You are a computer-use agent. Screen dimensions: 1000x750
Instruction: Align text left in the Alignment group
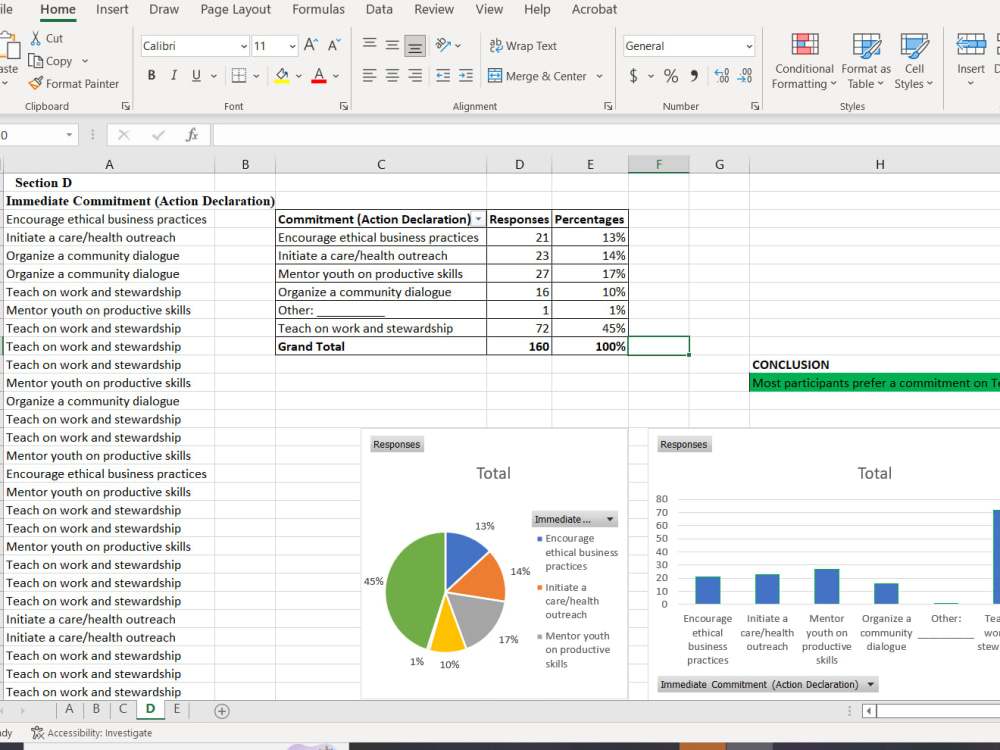tap(369, 76)
